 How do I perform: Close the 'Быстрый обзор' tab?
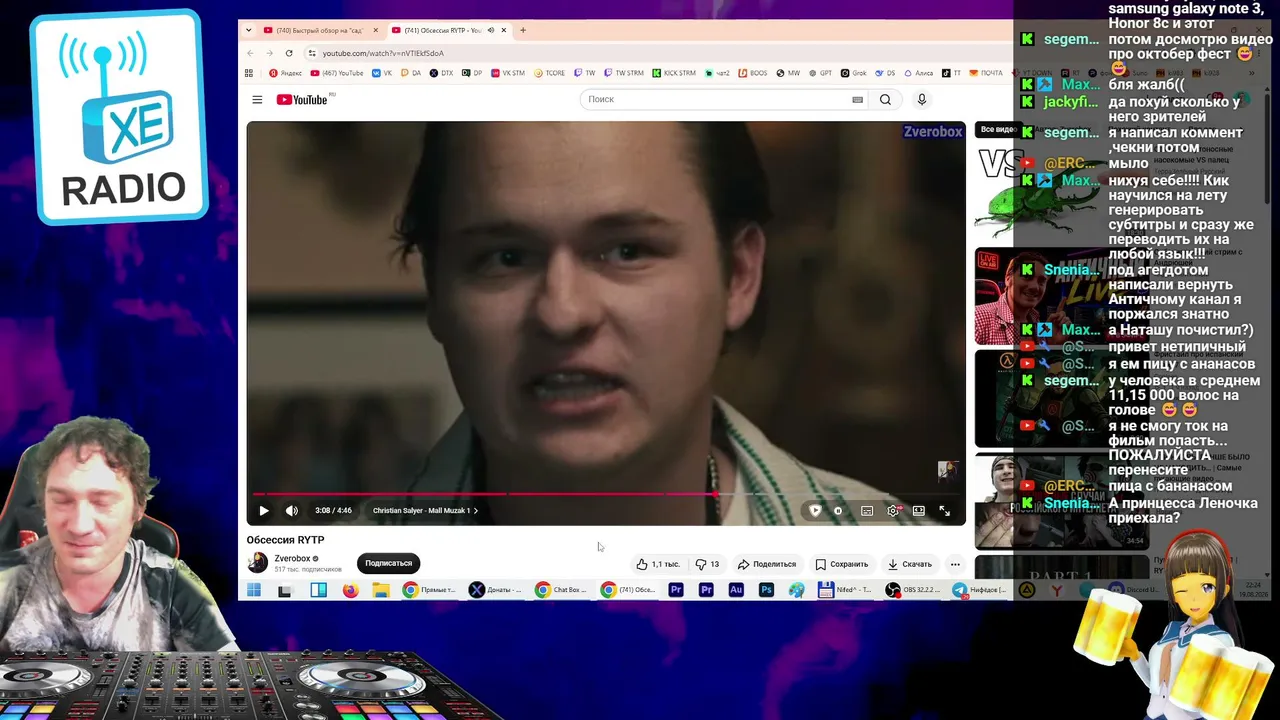click(375, 30)
